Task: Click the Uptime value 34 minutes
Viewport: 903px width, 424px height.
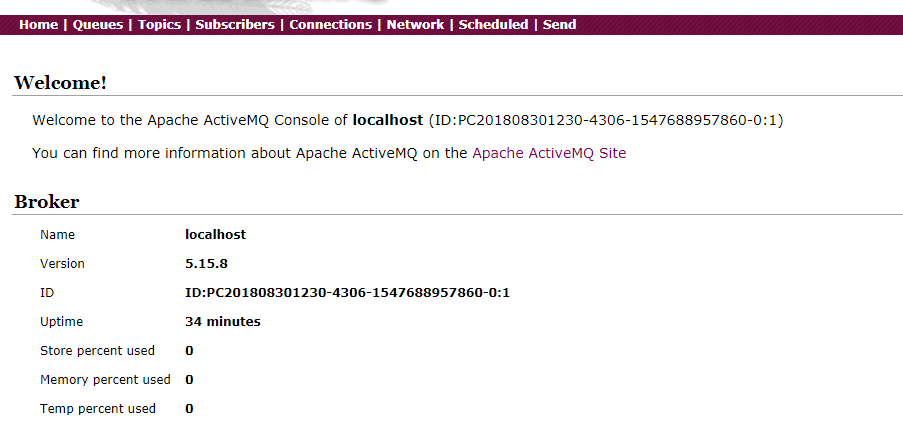Action: point(222,321)
